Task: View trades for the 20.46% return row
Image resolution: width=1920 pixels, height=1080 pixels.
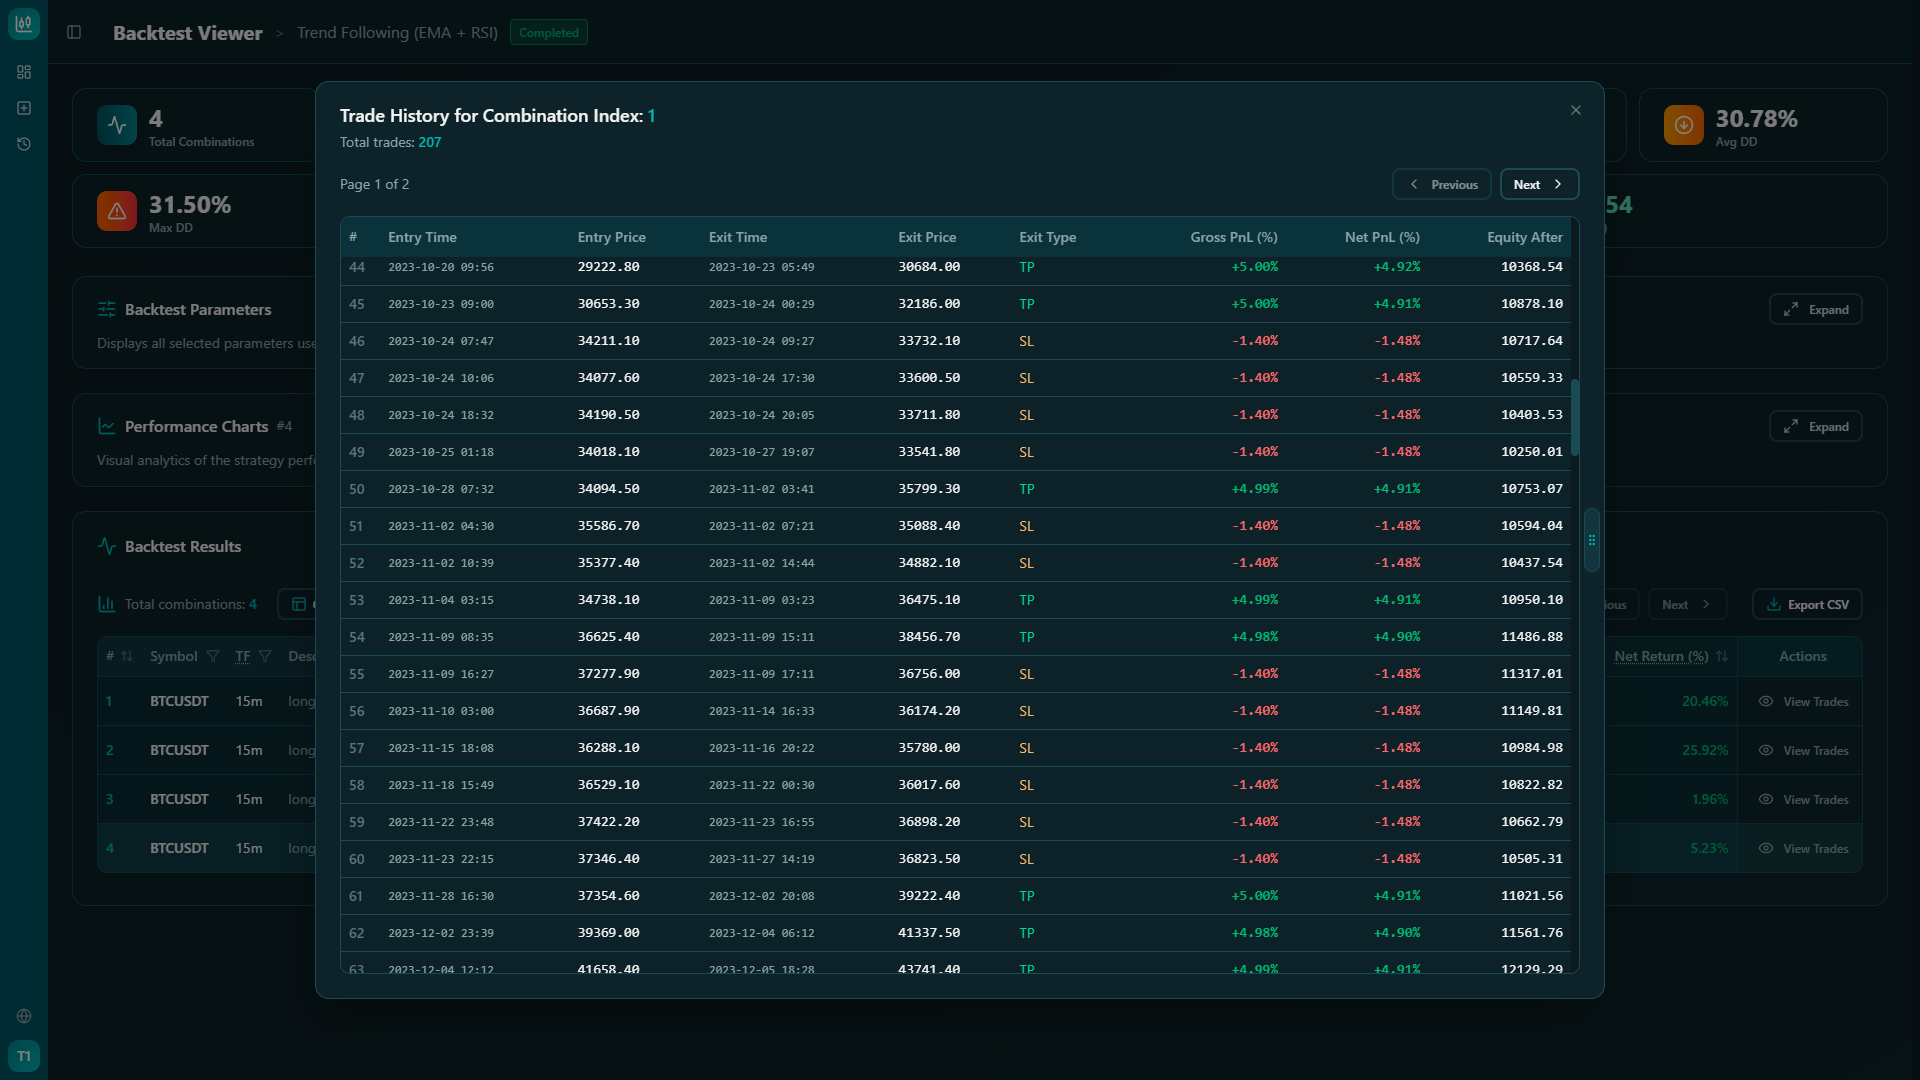Action: tap(1804, 702)
